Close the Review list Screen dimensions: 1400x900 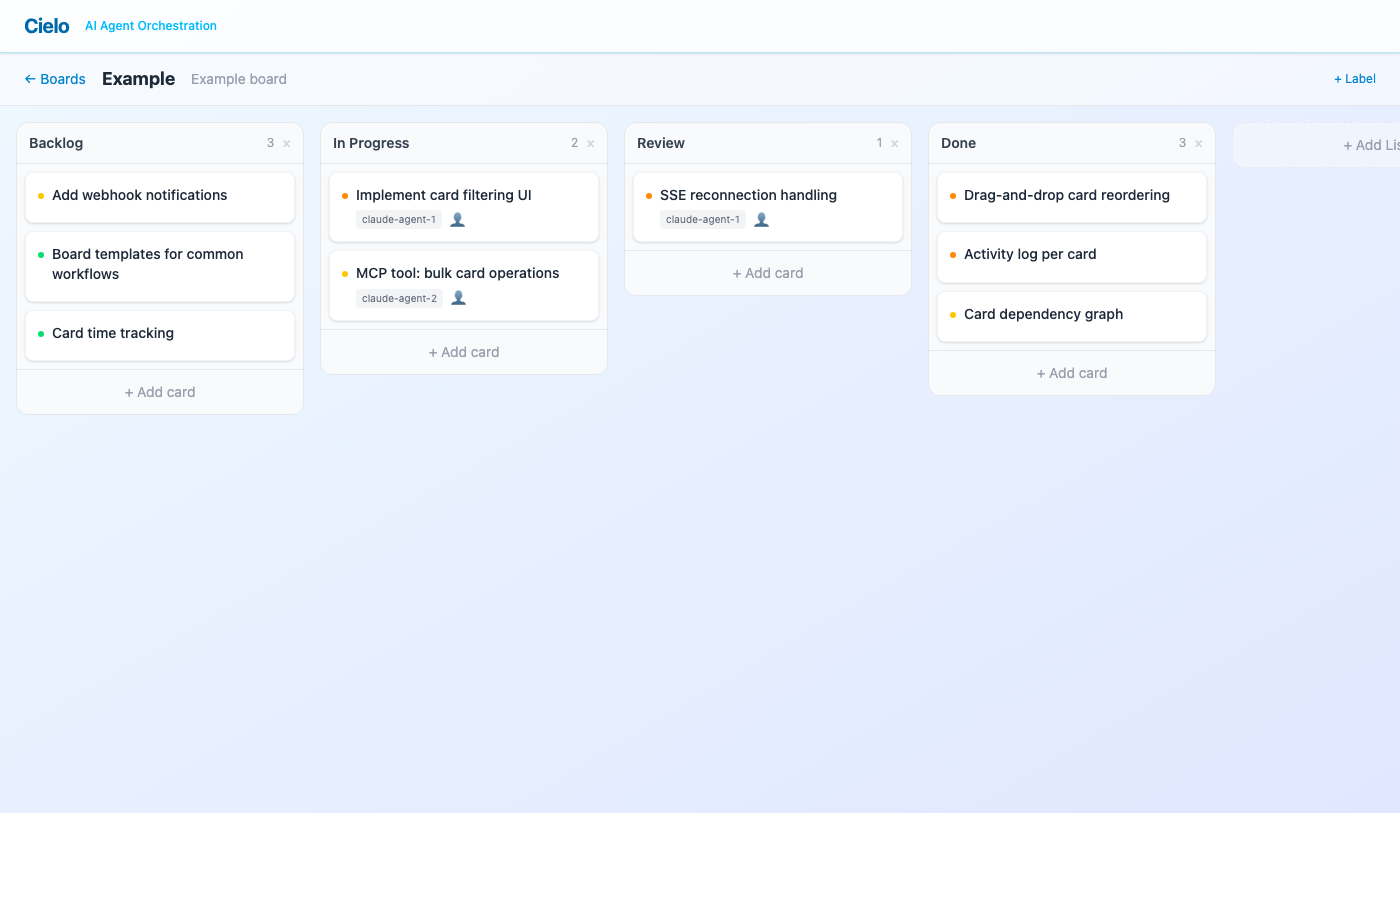pos(892,143)
